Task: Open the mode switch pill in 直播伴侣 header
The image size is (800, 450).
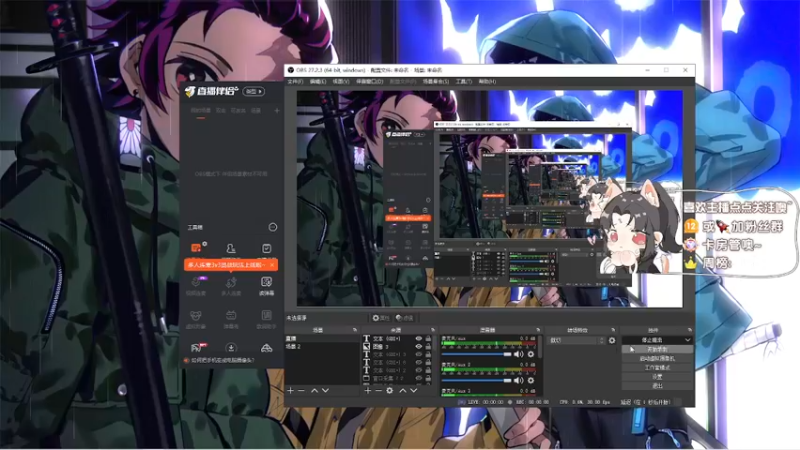Action: click(254, 91)
